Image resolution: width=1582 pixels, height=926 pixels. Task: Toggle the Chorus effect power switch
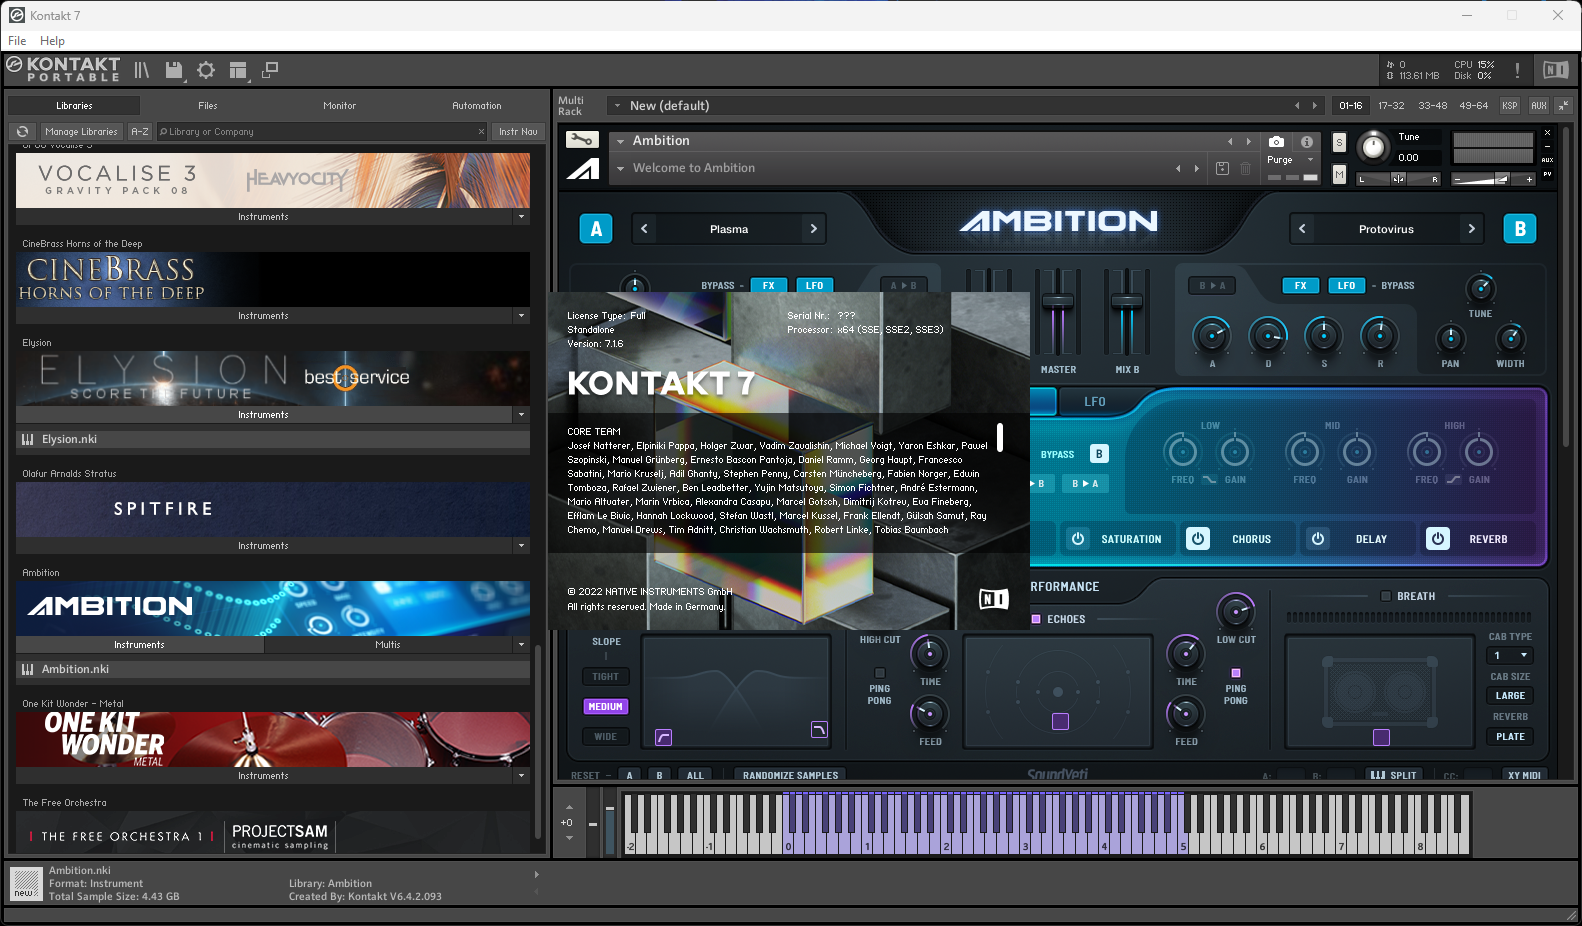[1198, 539]
